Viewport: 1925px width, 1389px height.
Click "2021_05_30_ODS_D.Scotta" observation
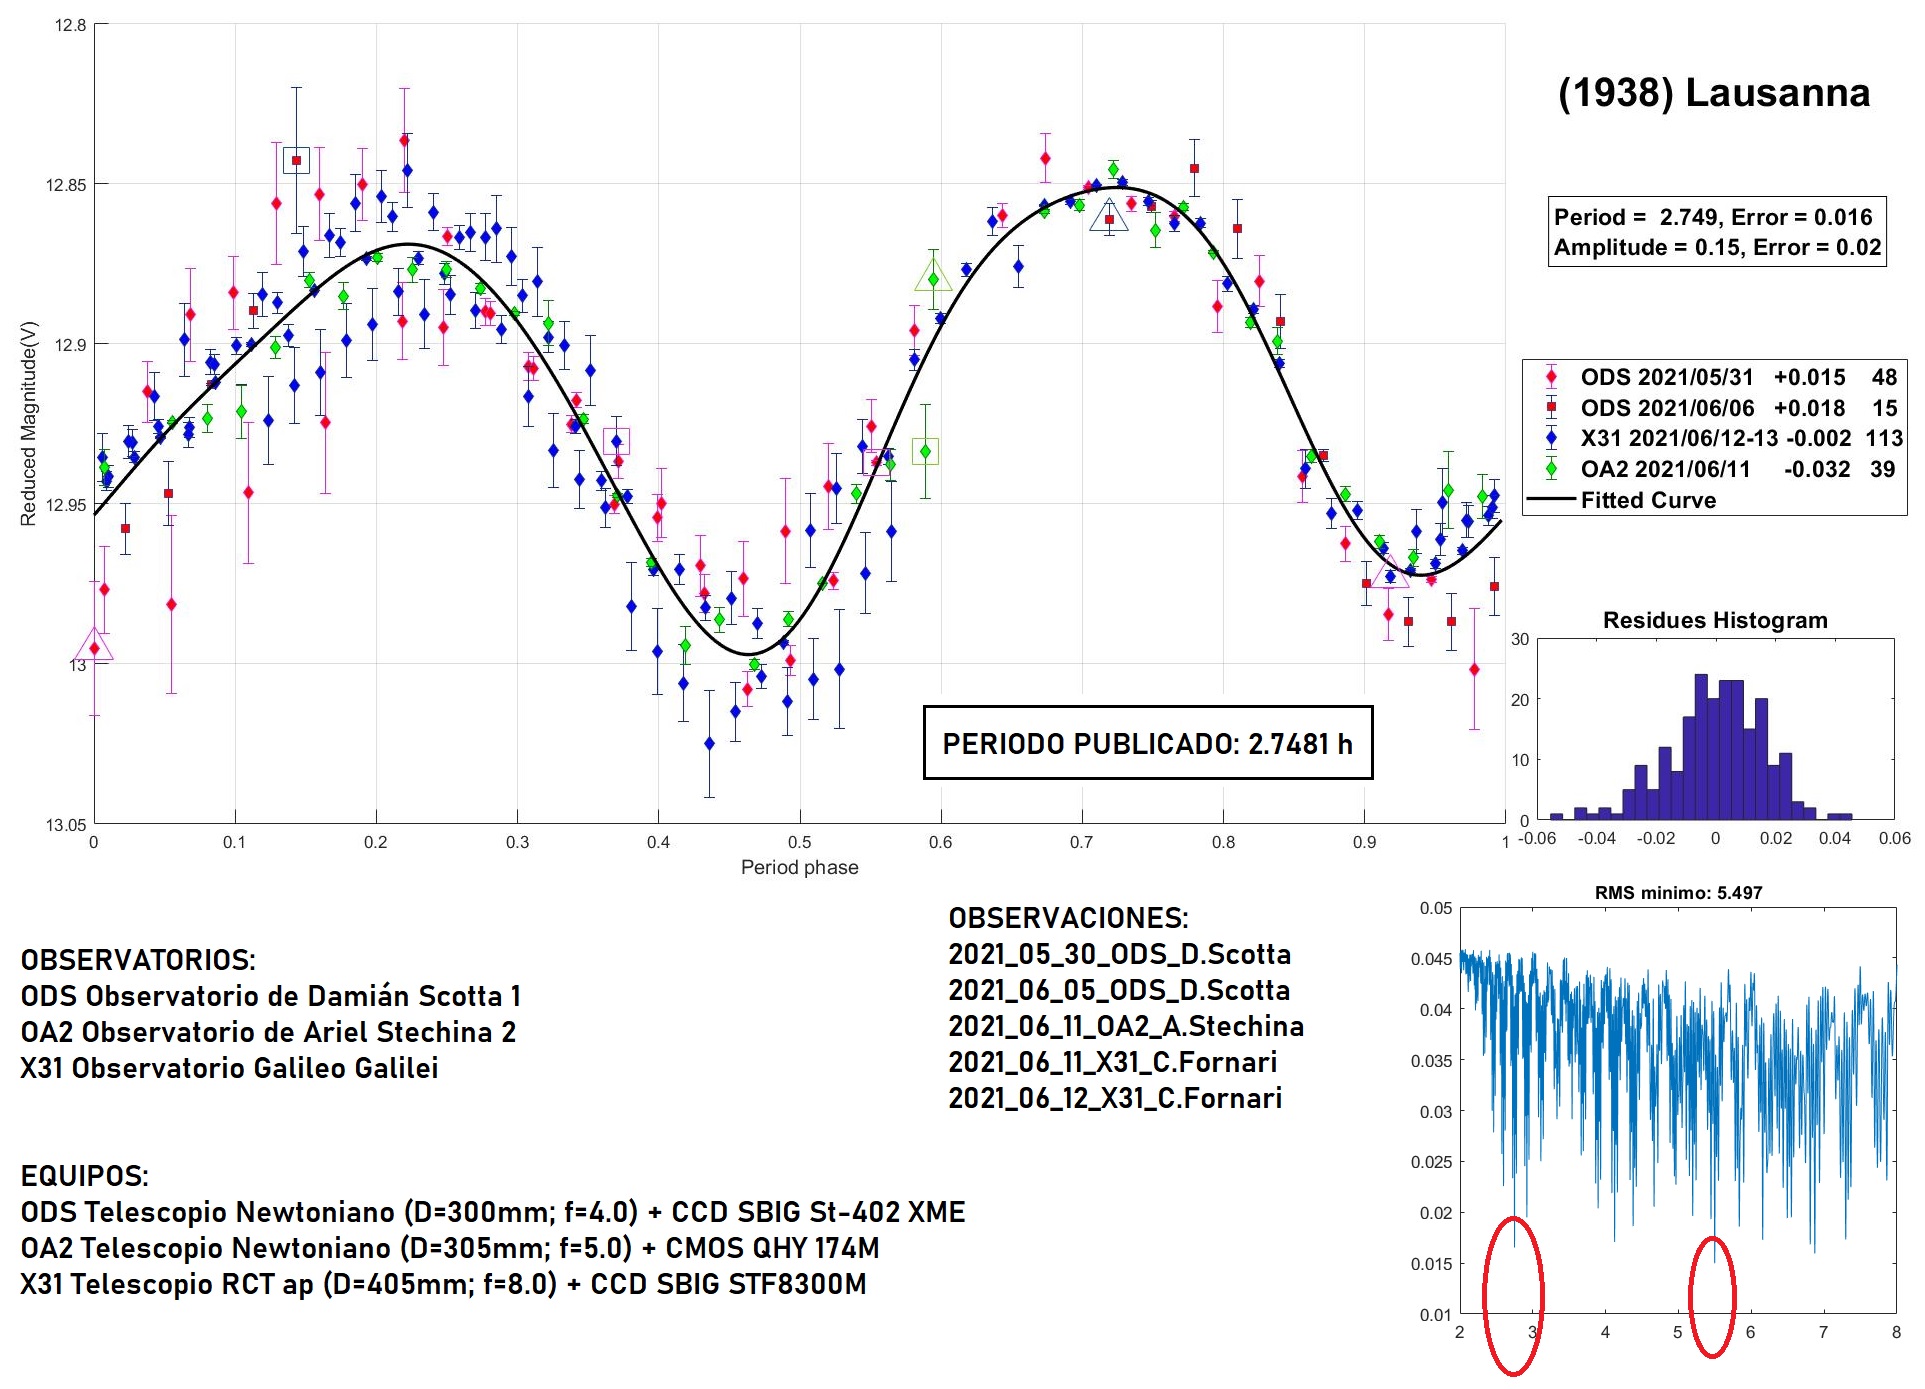pyautogui.click(x=1119, y=954)
